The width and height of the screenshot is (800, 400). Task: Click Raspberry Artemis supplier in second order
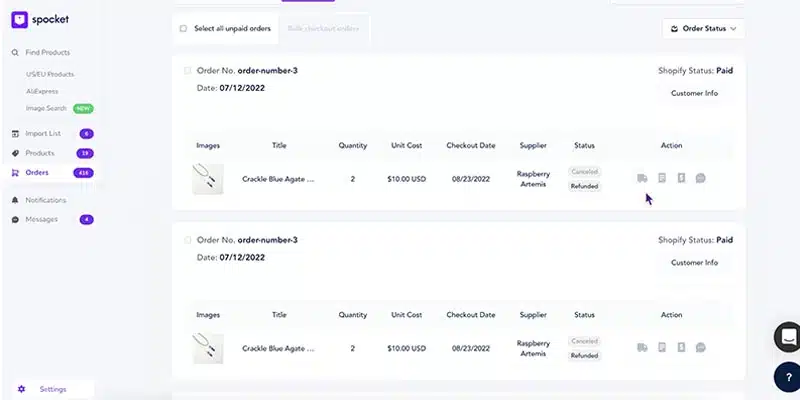[x=533, y=348]
